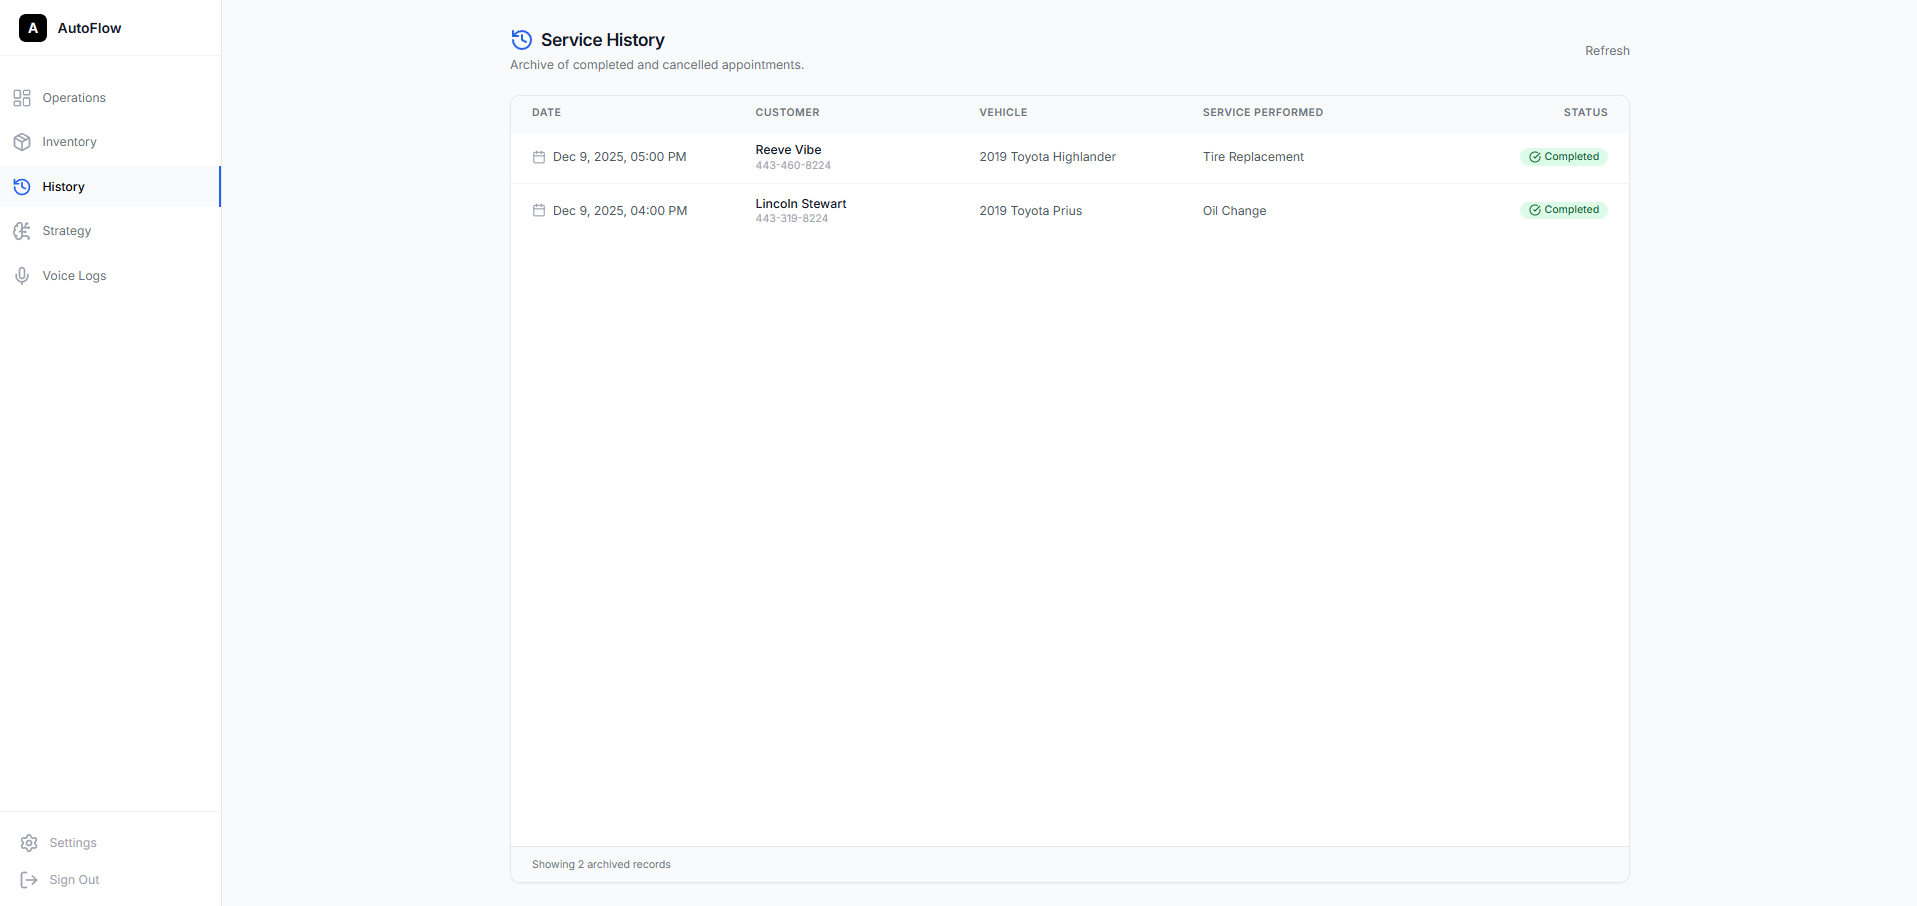
Task: Click the Strategy brain icon
Action: pos(22,231)
